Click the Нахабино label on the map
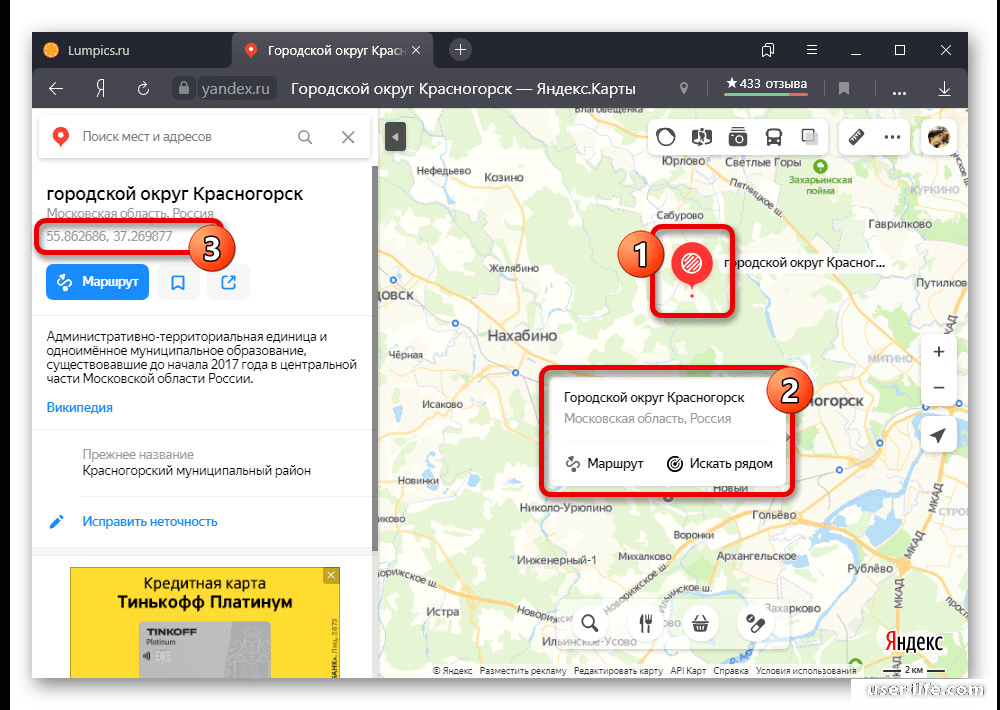Screen dimensions: 1000x710 click(x=522, y=336)
